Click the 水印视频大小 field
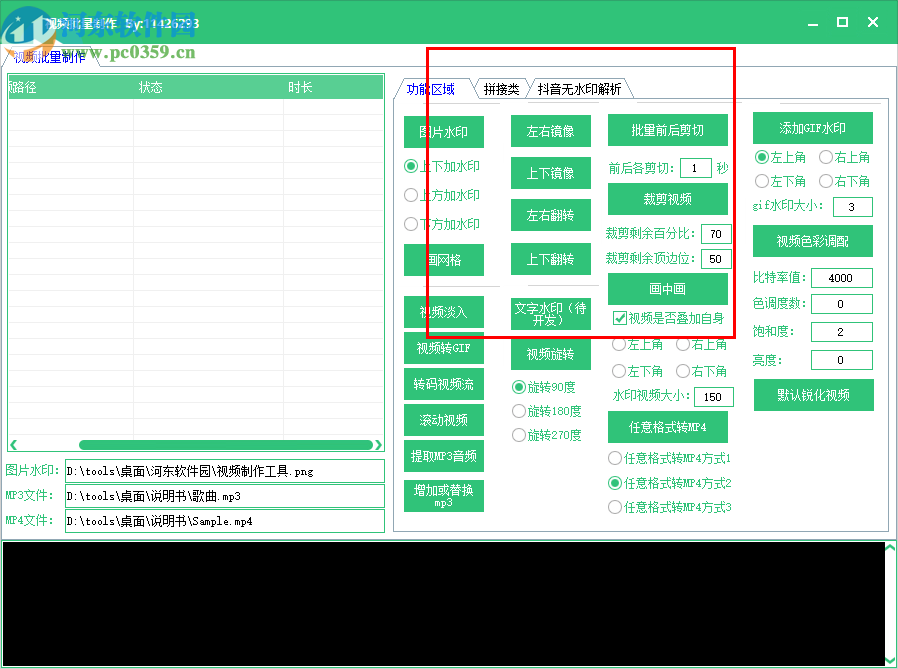This screenshot has width=898, height=669. click(714, 397)
